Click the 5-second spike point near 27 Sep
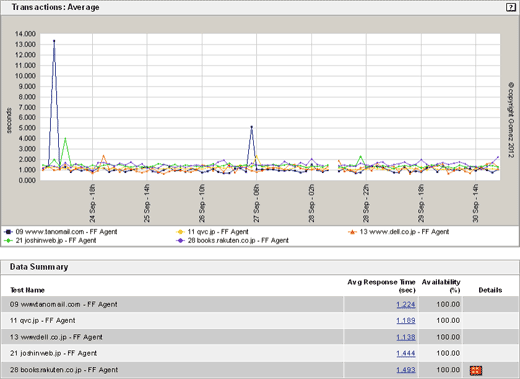The image size is (520, 379). click(x=251, y=127)
